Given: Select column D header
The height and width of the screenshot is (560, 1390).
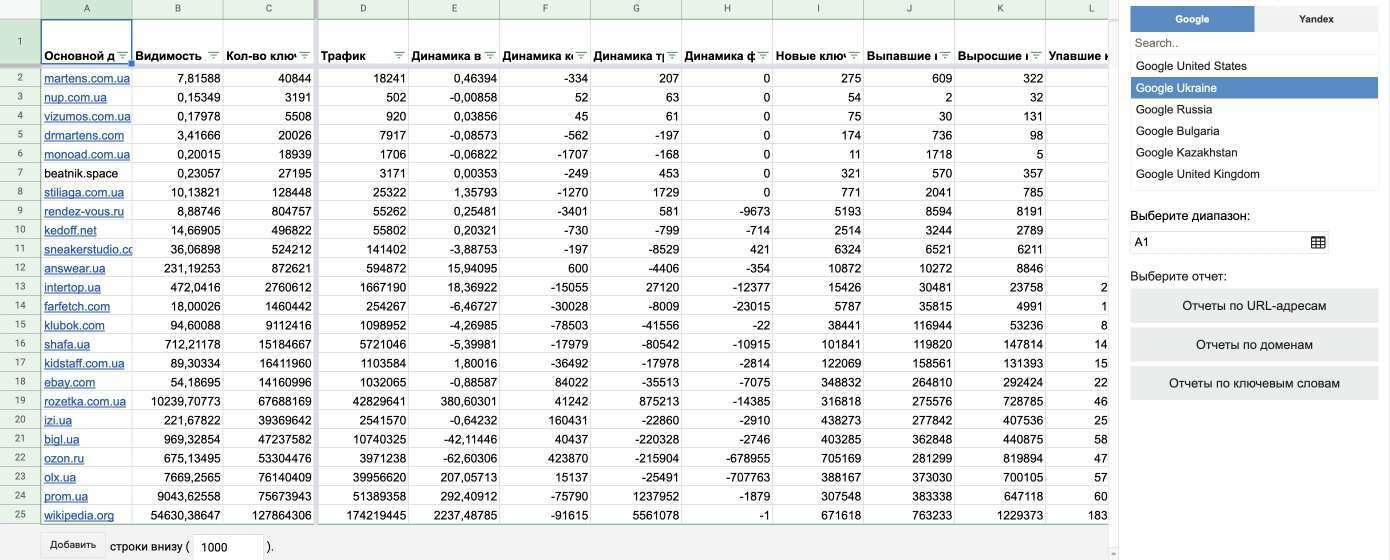Looking at the screenshot, I should (x=363, y=9).
